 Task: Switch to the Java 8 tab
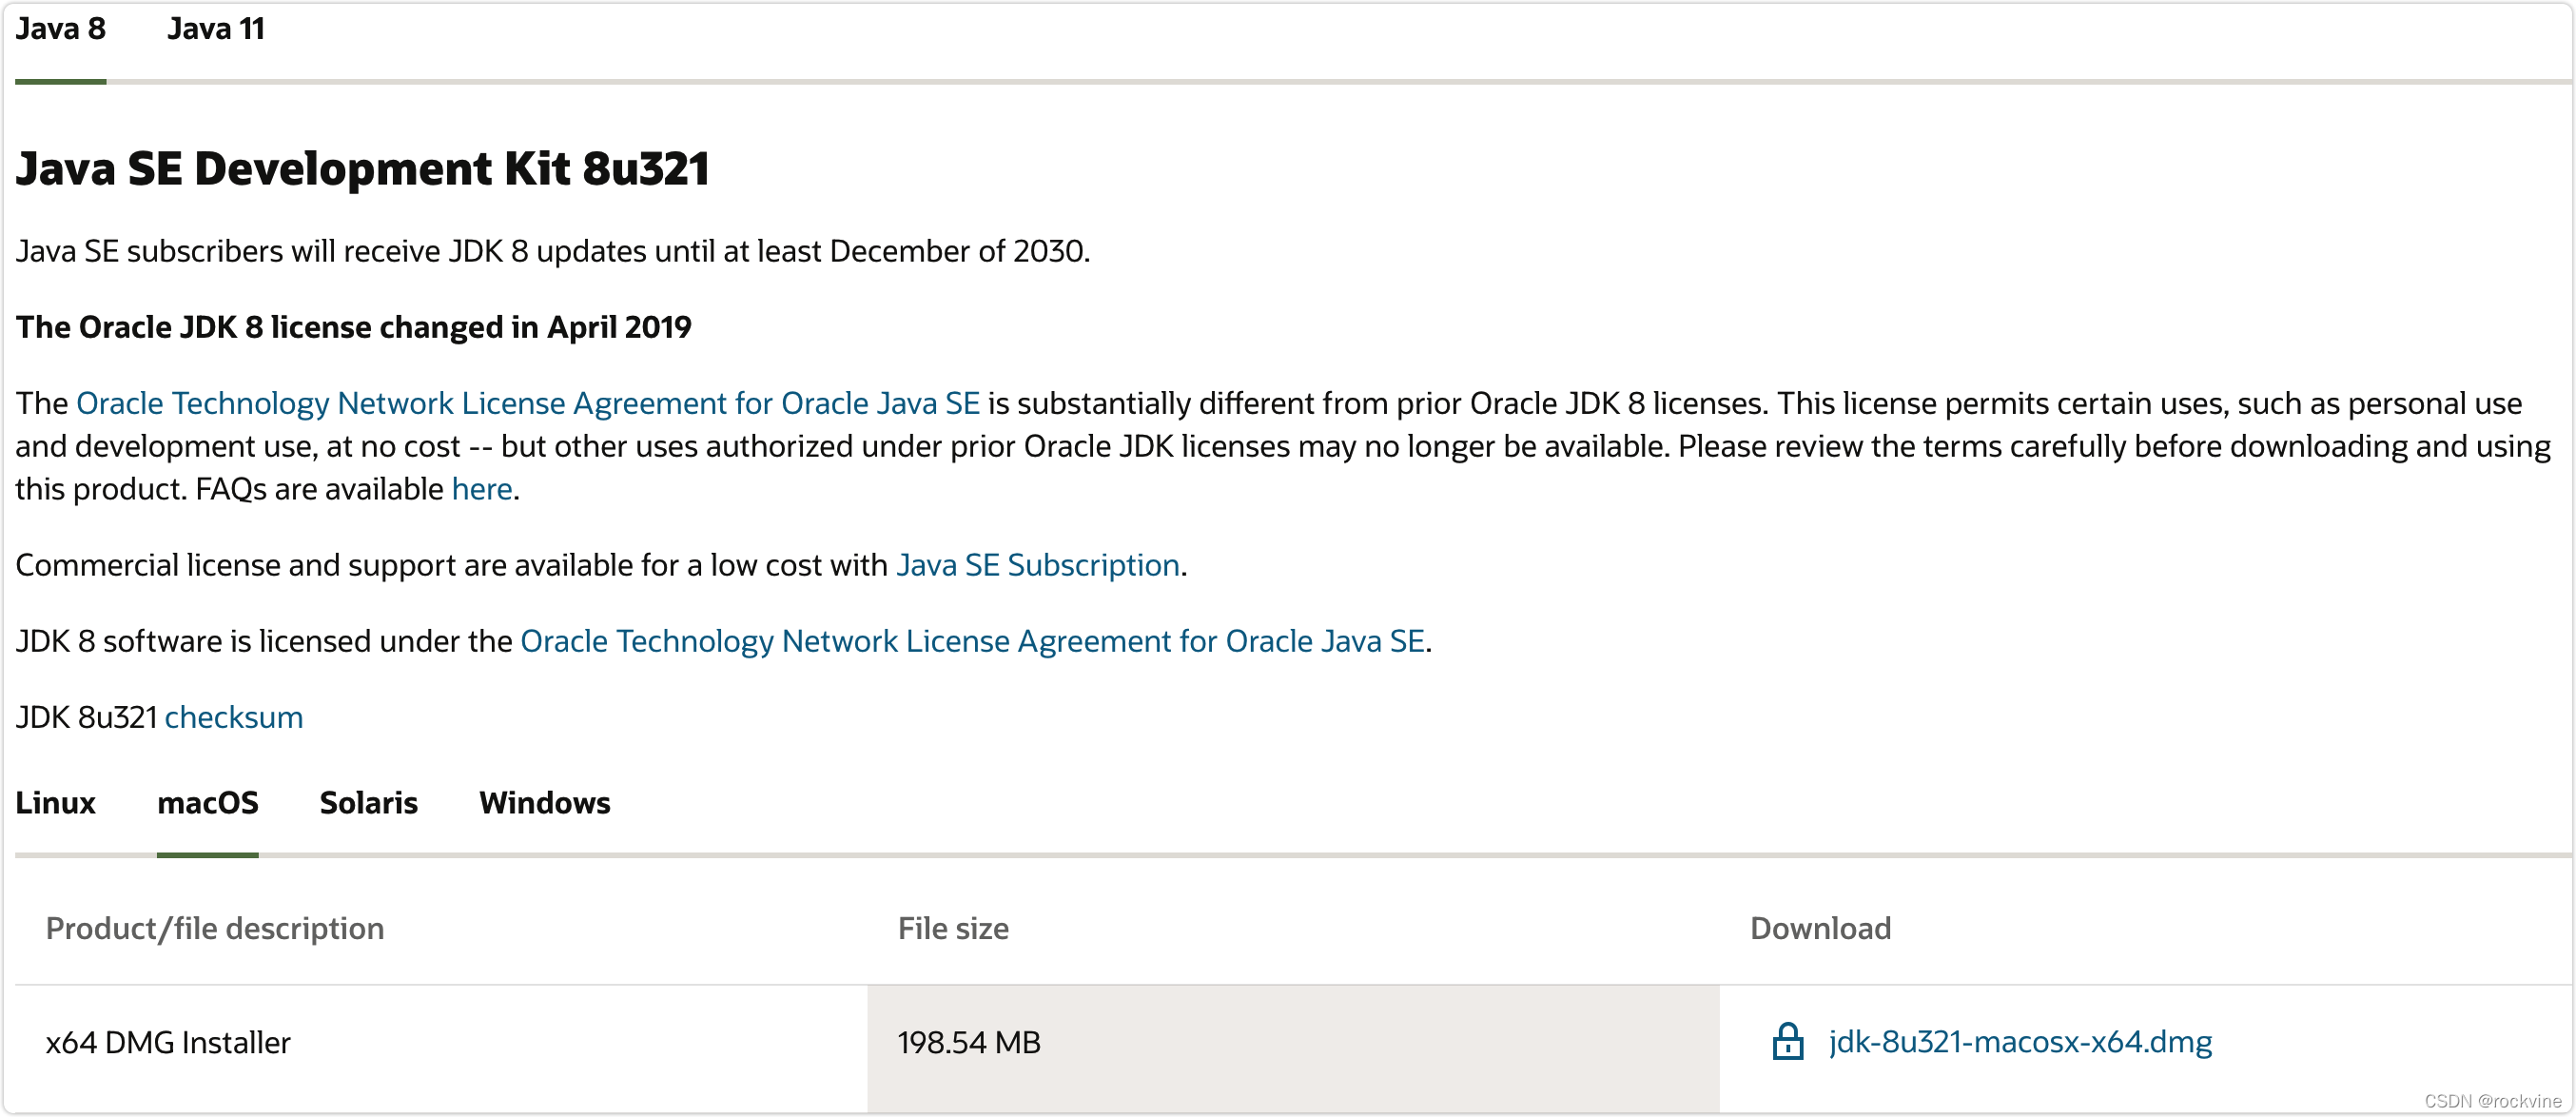[x=60, y=29]
